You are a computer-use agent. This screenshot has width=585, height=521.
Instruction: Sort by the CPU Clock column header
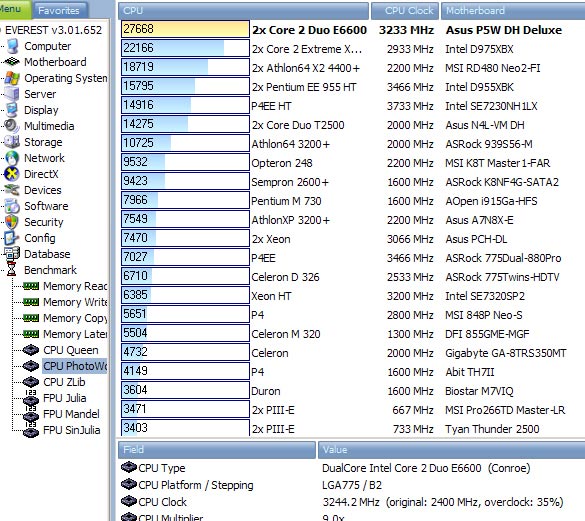405,11
